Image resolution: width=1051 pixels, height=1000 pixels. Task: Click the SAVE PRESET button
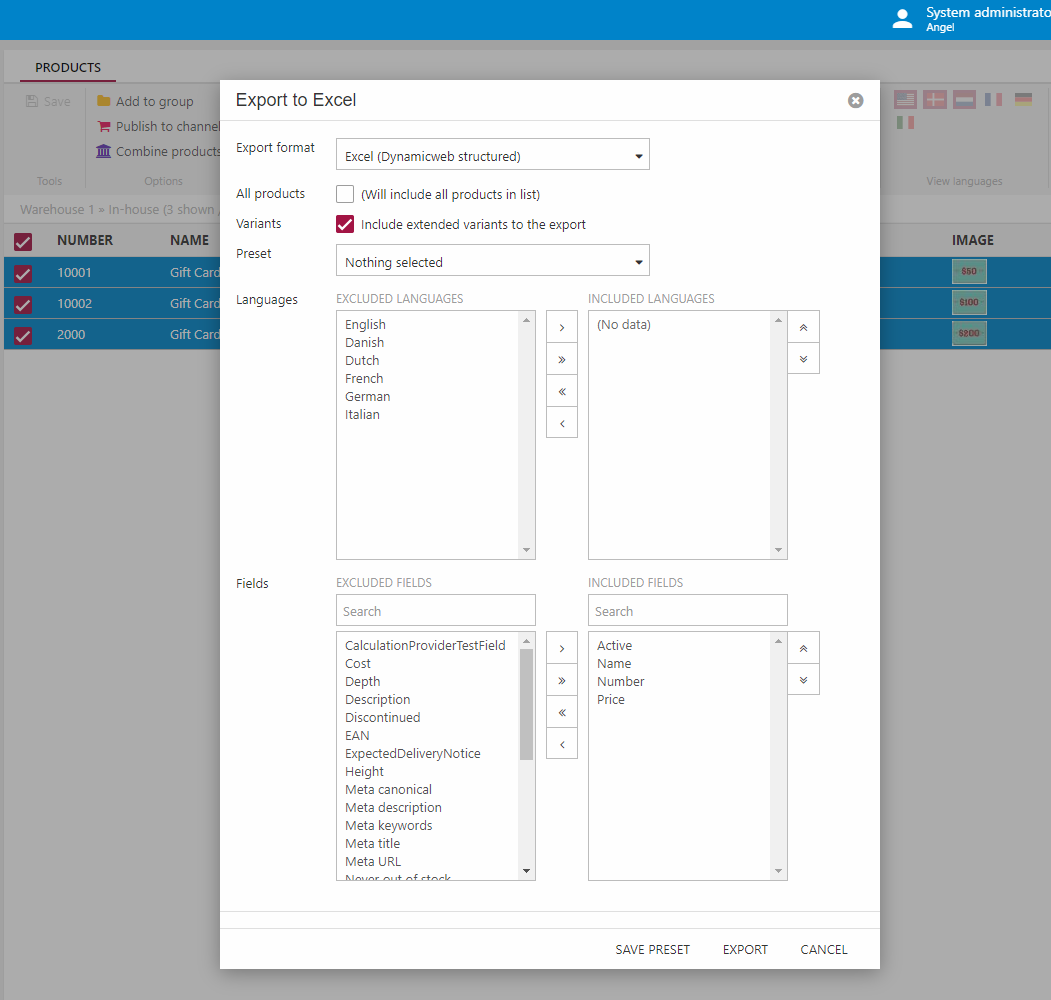[652, 950]
